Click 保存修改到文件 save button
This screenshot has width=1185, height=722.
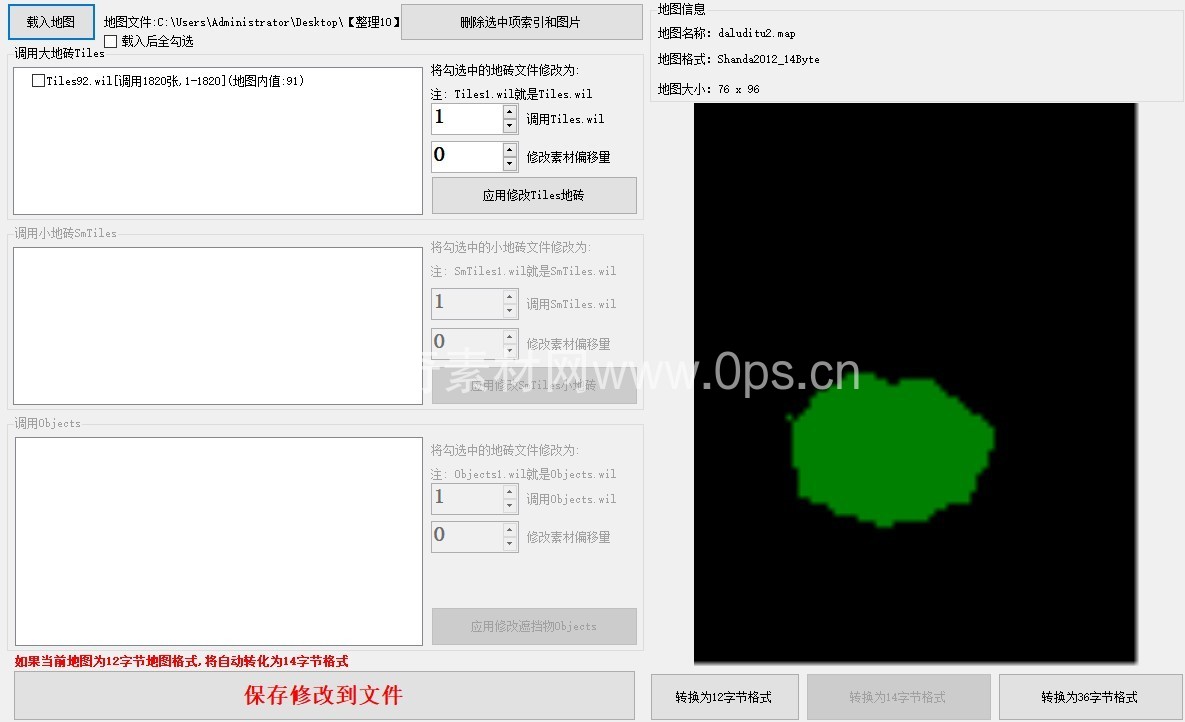click(x=324, y=695)
